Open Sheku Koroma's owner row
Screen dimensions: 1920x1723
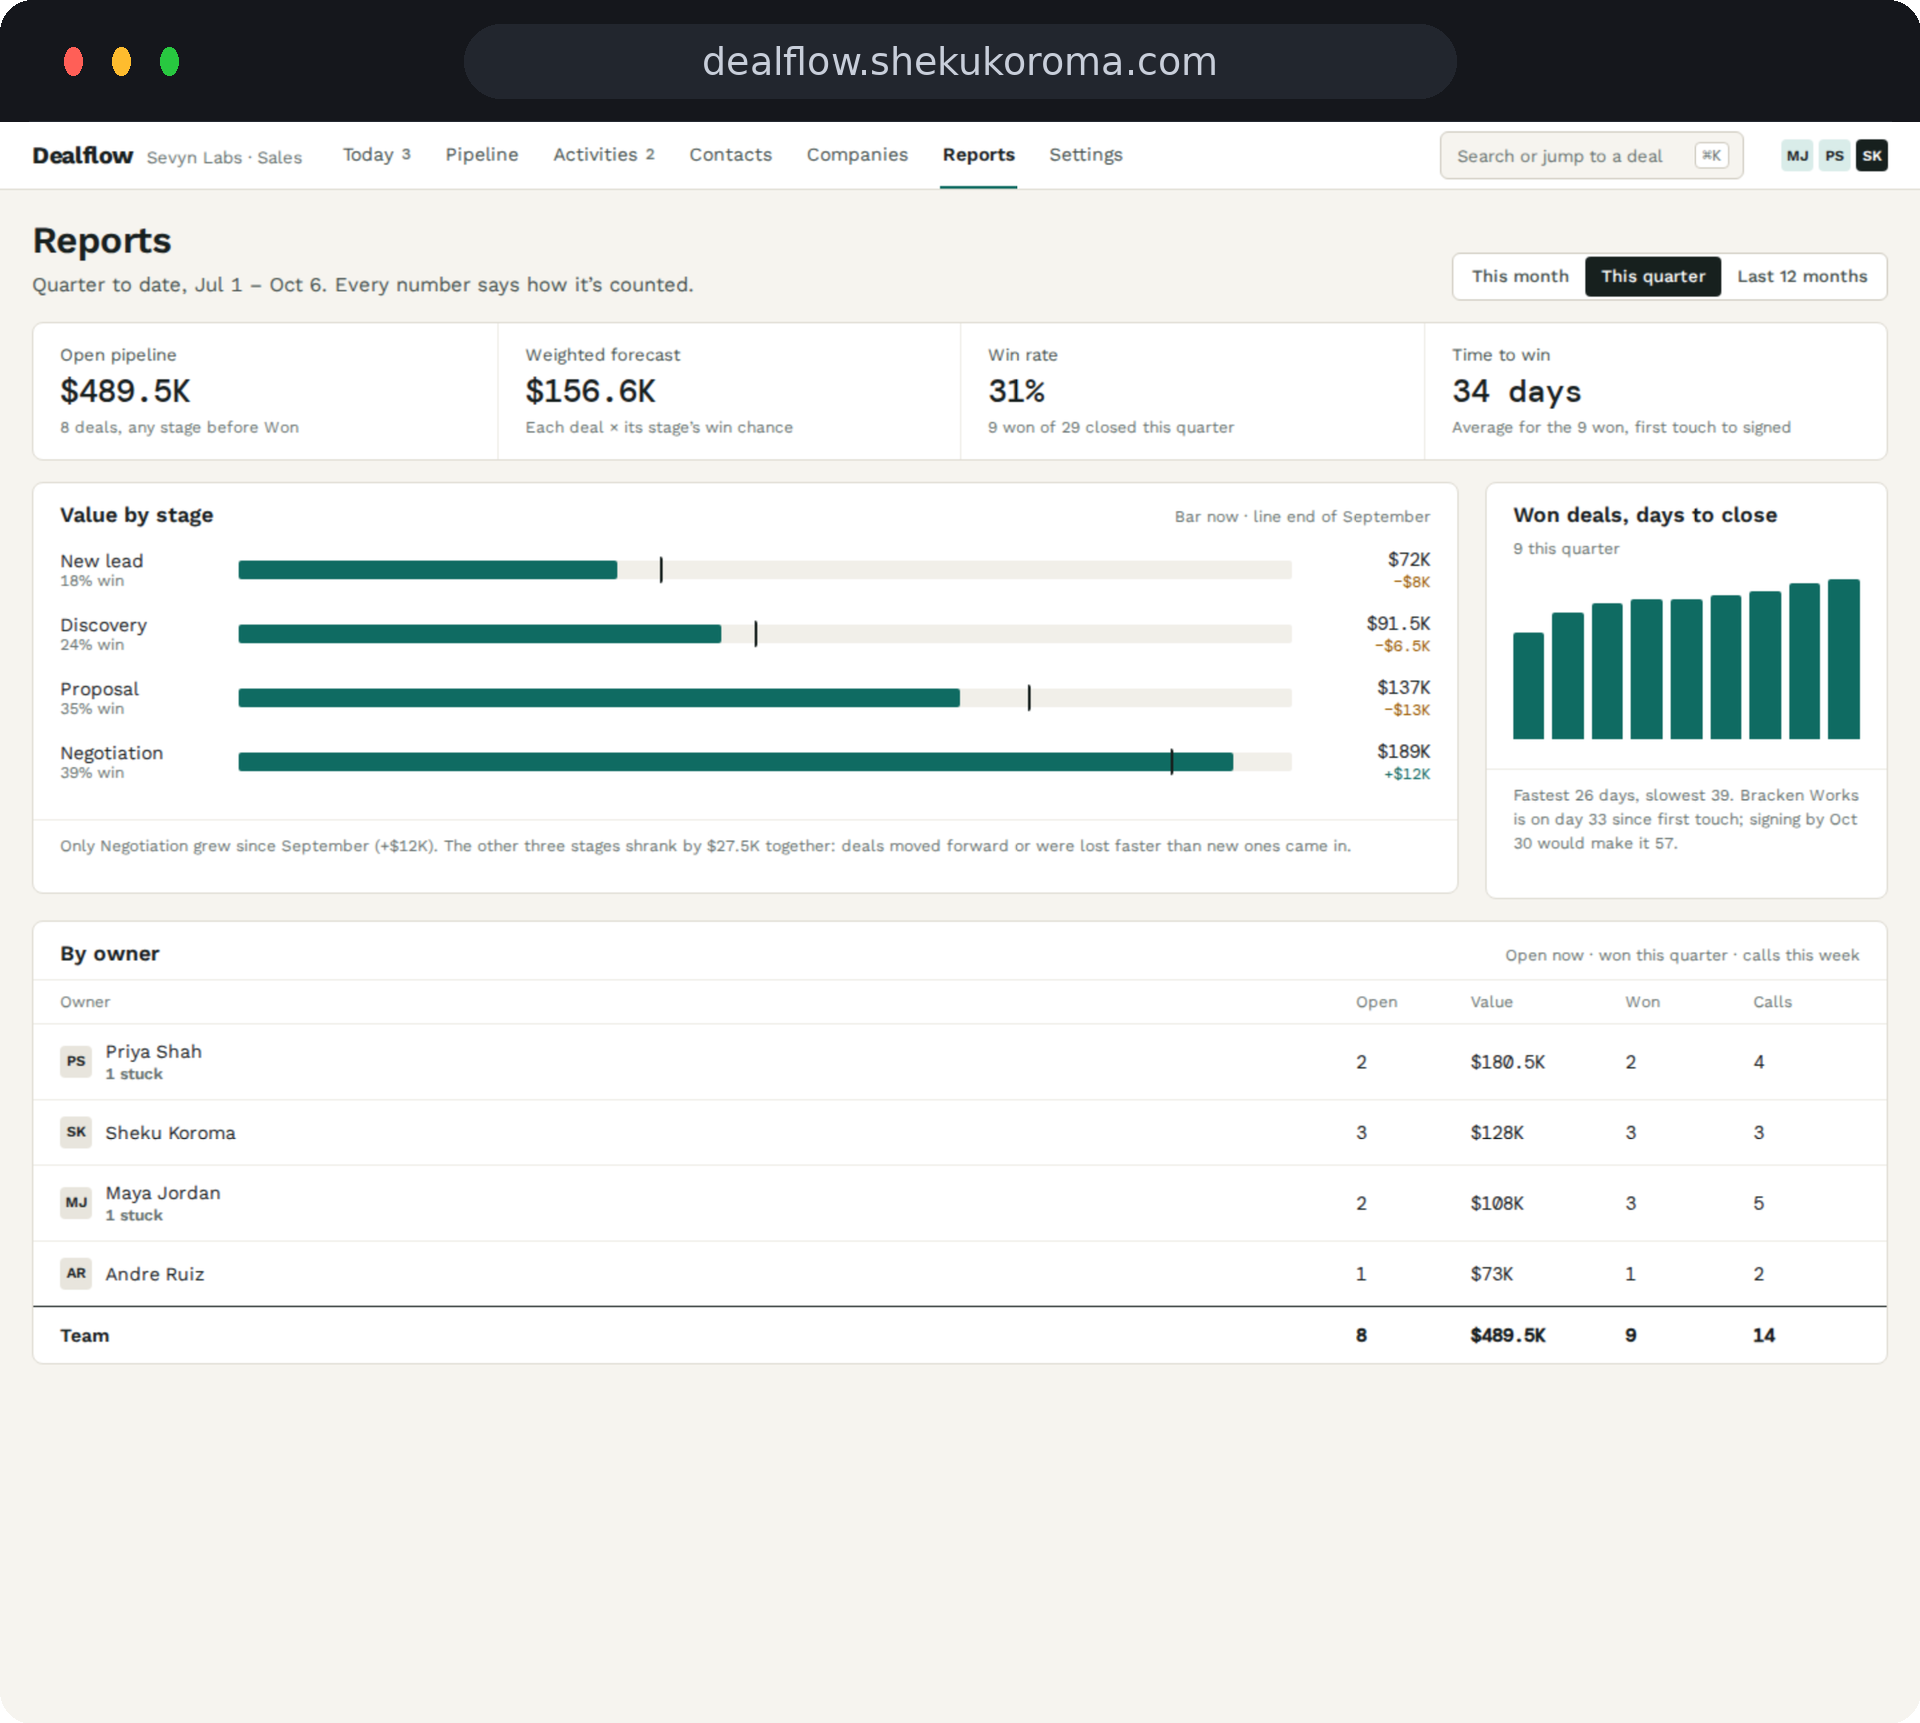tap(960, 1132)
